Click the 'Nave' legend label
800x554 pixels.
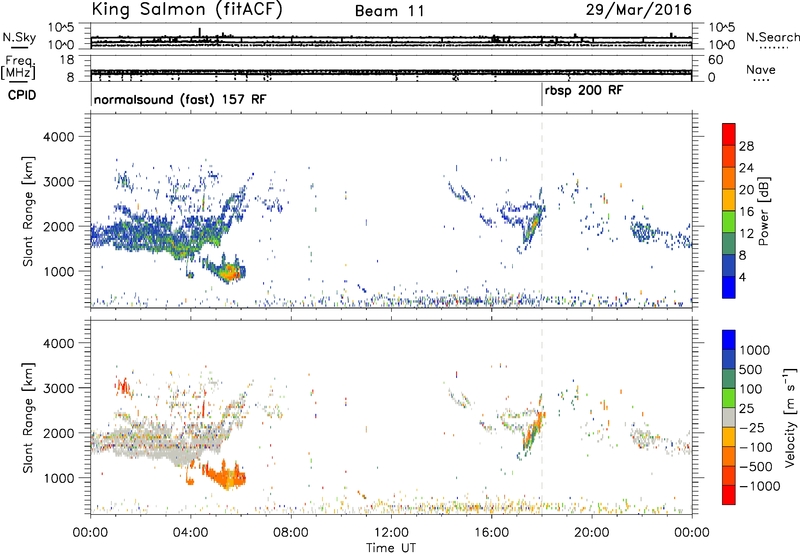pos(761,70)
